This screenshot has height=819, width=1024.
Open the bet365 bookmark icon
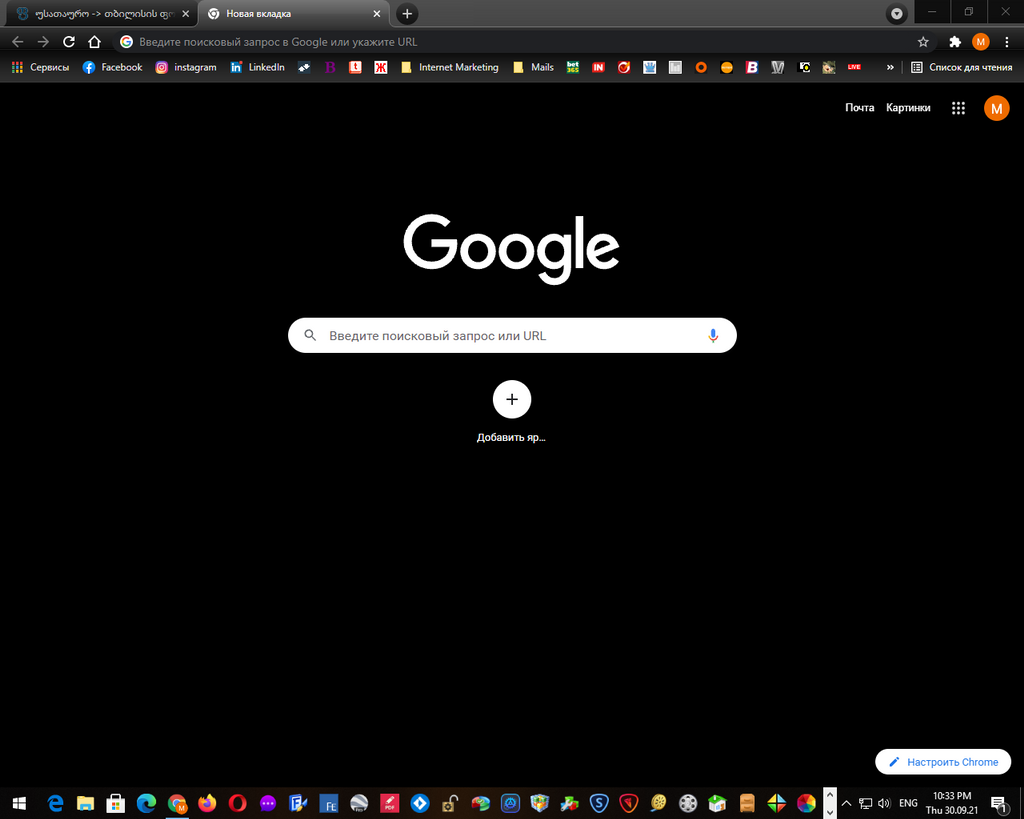(573, 67)
